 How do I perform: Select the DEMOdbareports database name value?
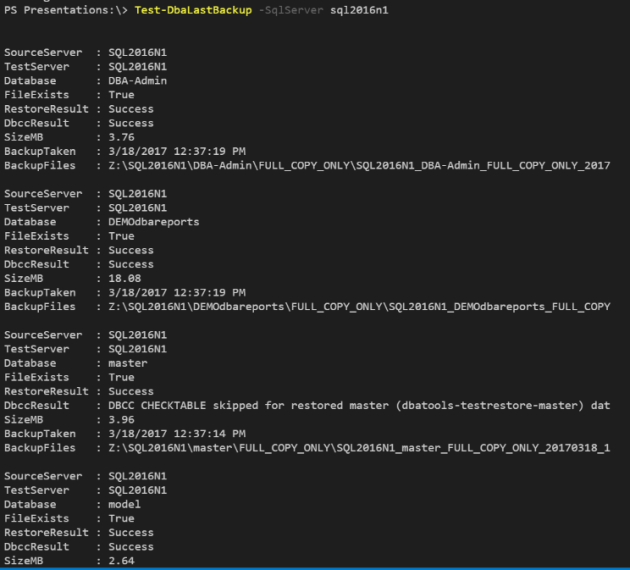tap(153, 221)
